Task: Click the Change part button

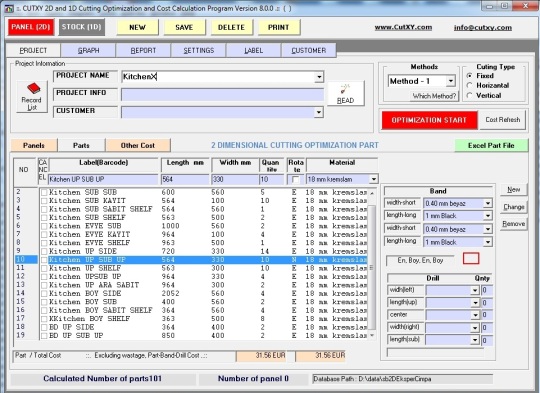Action: point(513,207)
